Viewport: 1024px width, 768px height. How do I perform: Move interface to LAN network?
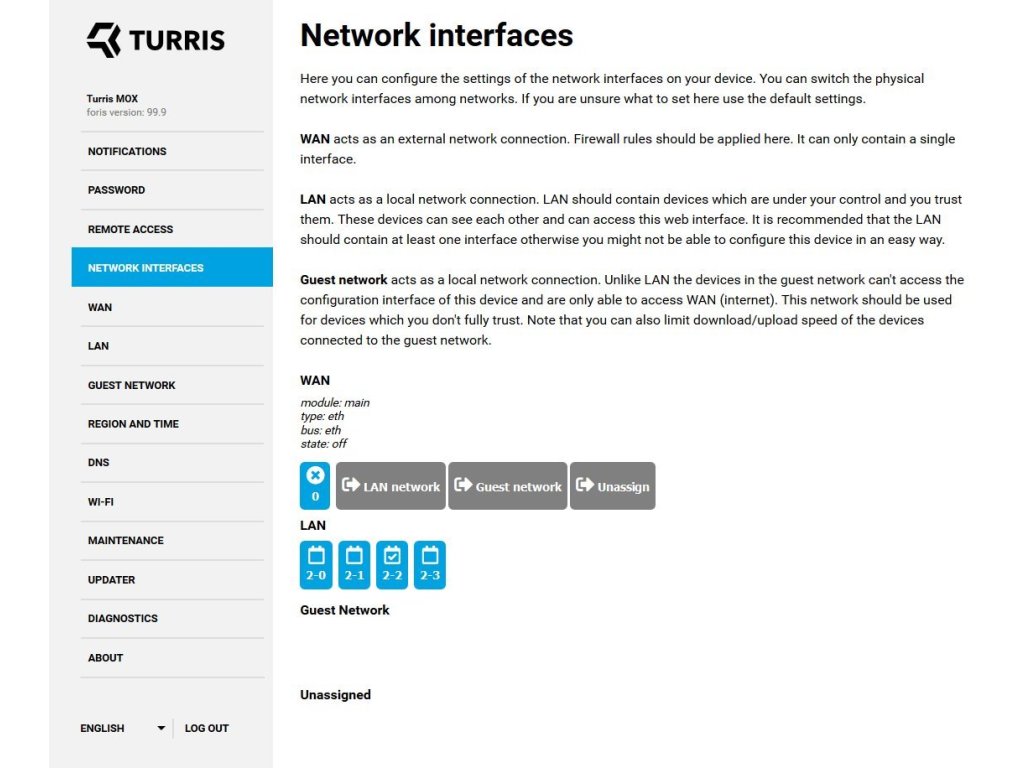pyautogui.click(x=391, y=486)
